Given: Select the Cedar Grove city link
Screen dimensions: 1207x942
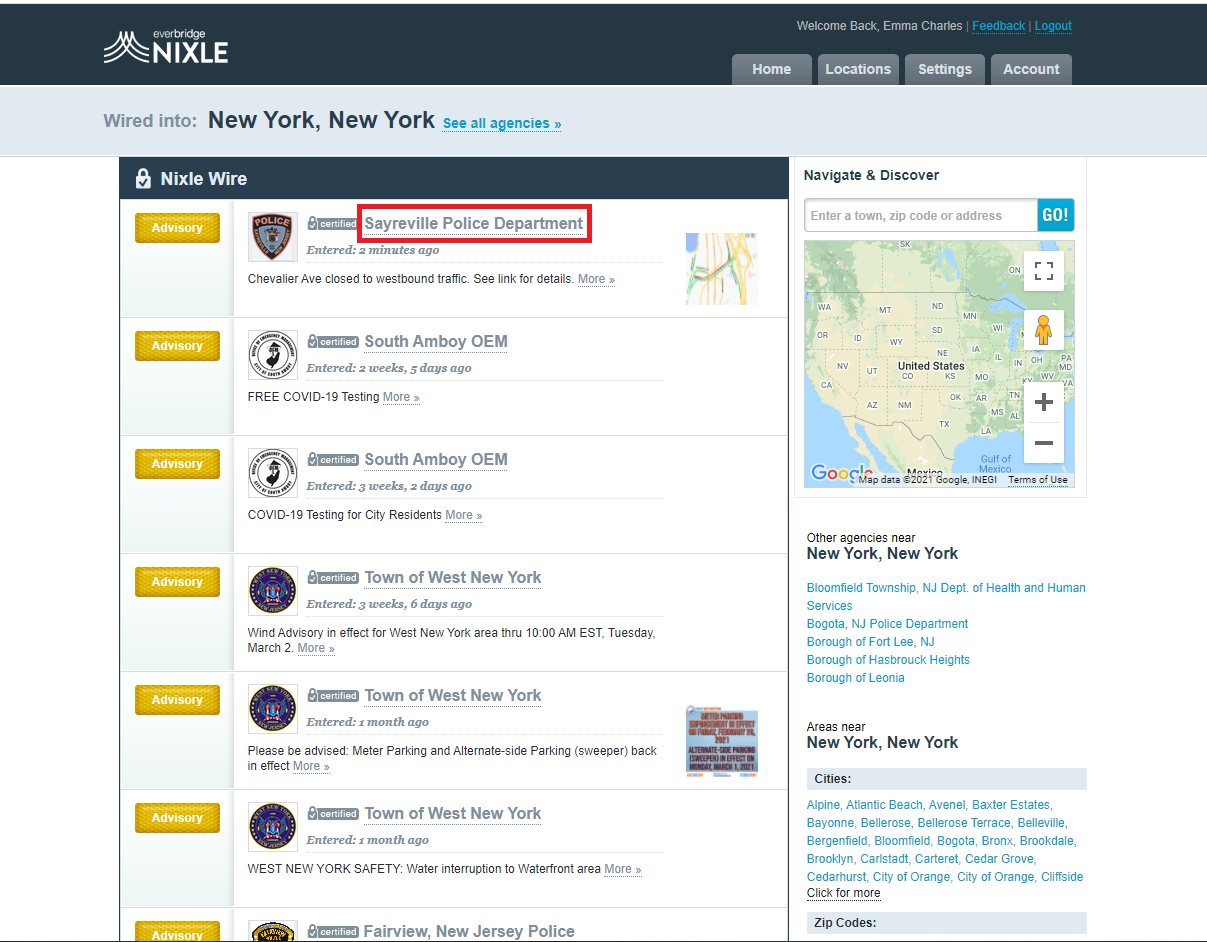Looking at the screenshot, I should (x=1001, y=859).
